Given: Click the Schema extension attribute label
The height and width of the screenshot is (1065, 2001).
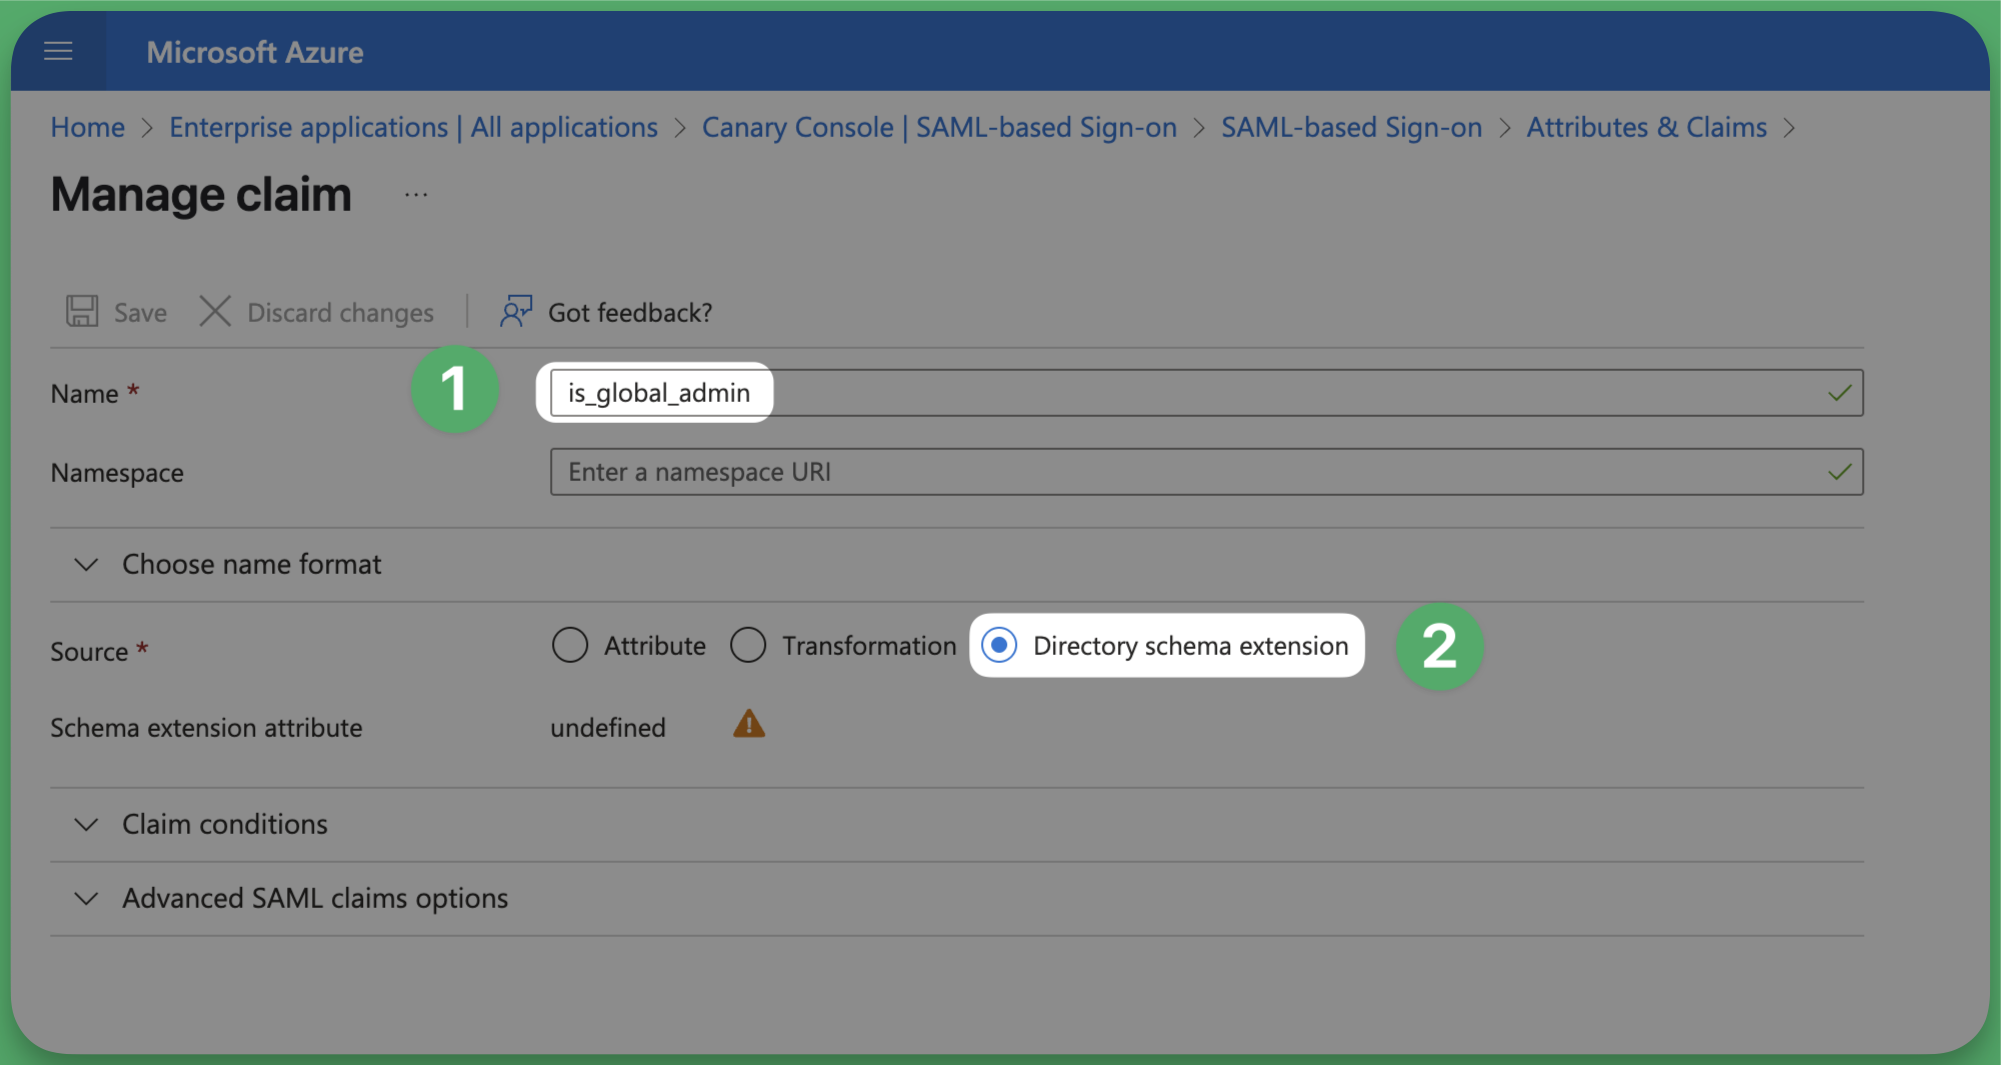Looking at the screenshot, I should pyautogui.click(x=207, y=727).
